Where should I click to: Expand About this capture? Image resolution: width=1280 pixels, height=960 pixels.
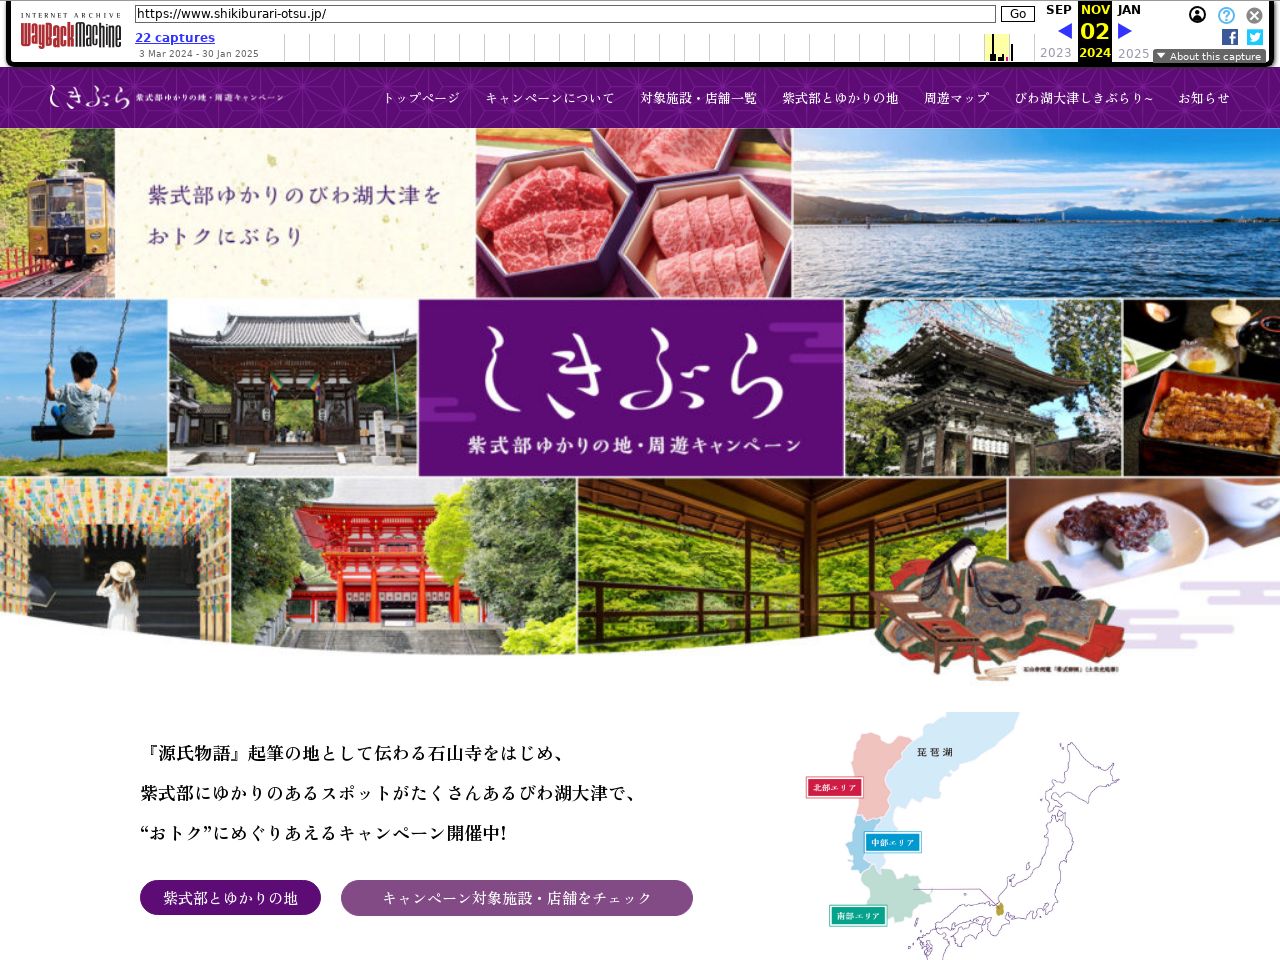point(1210,56)
